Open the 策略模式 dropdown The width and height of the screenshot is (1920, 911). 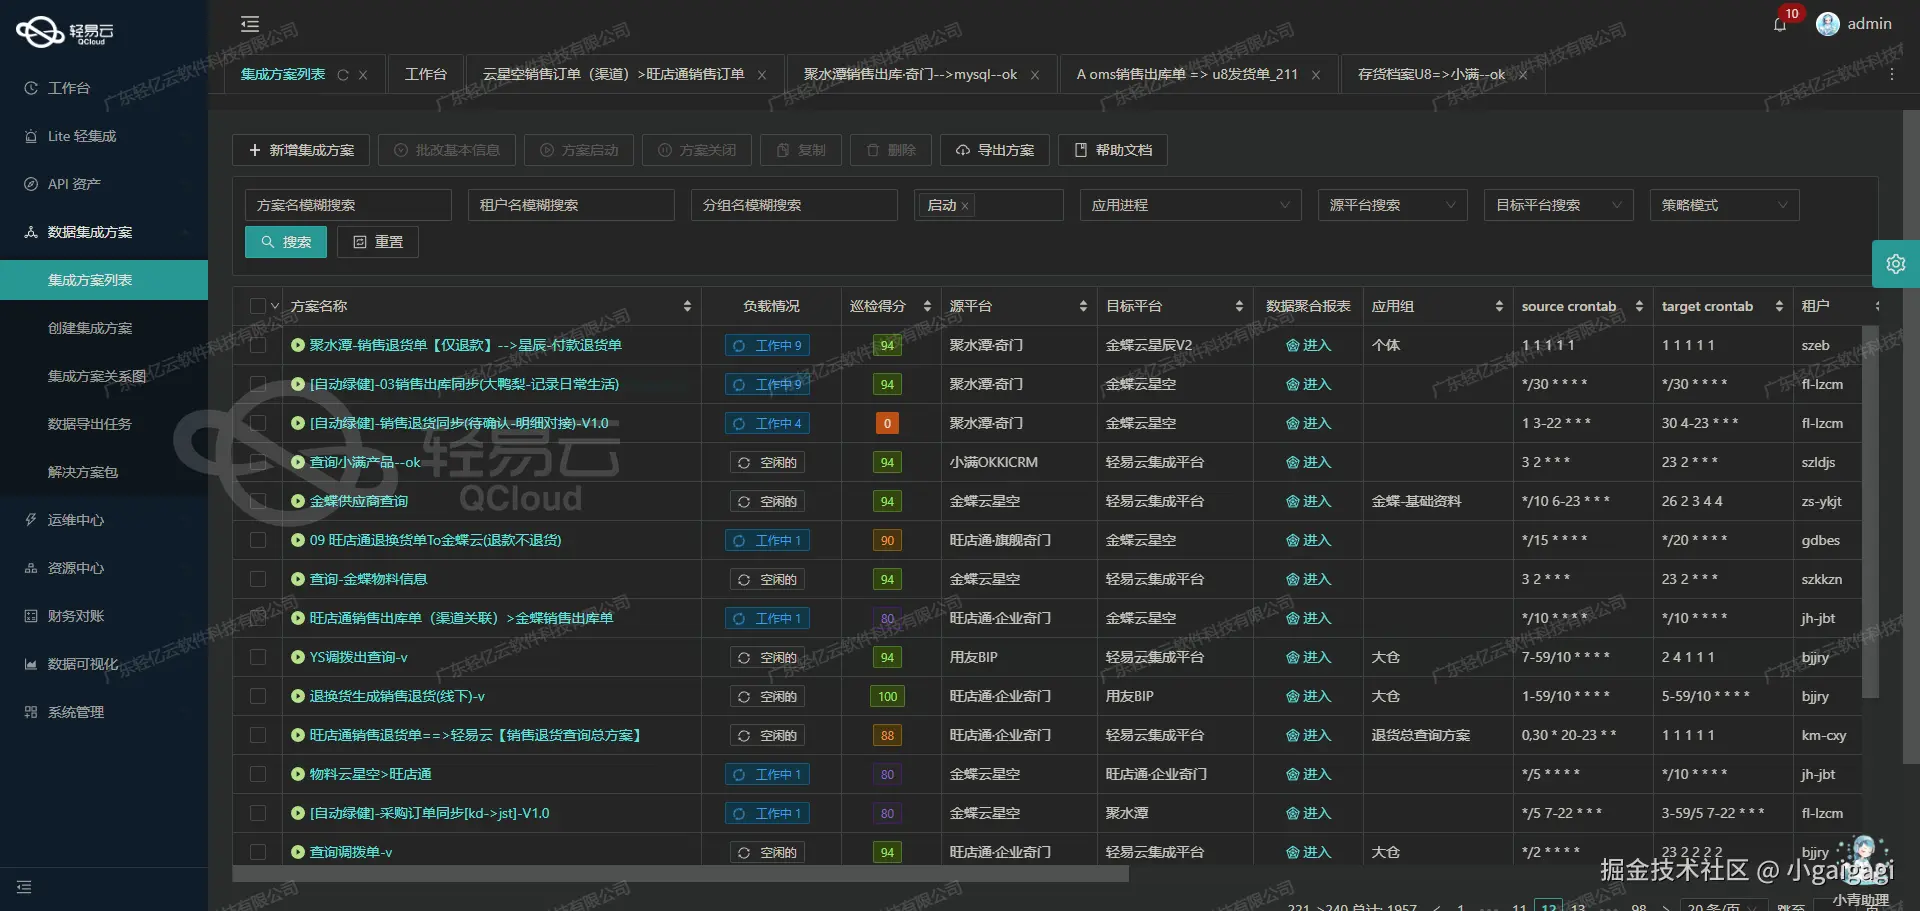(1723, 204)
